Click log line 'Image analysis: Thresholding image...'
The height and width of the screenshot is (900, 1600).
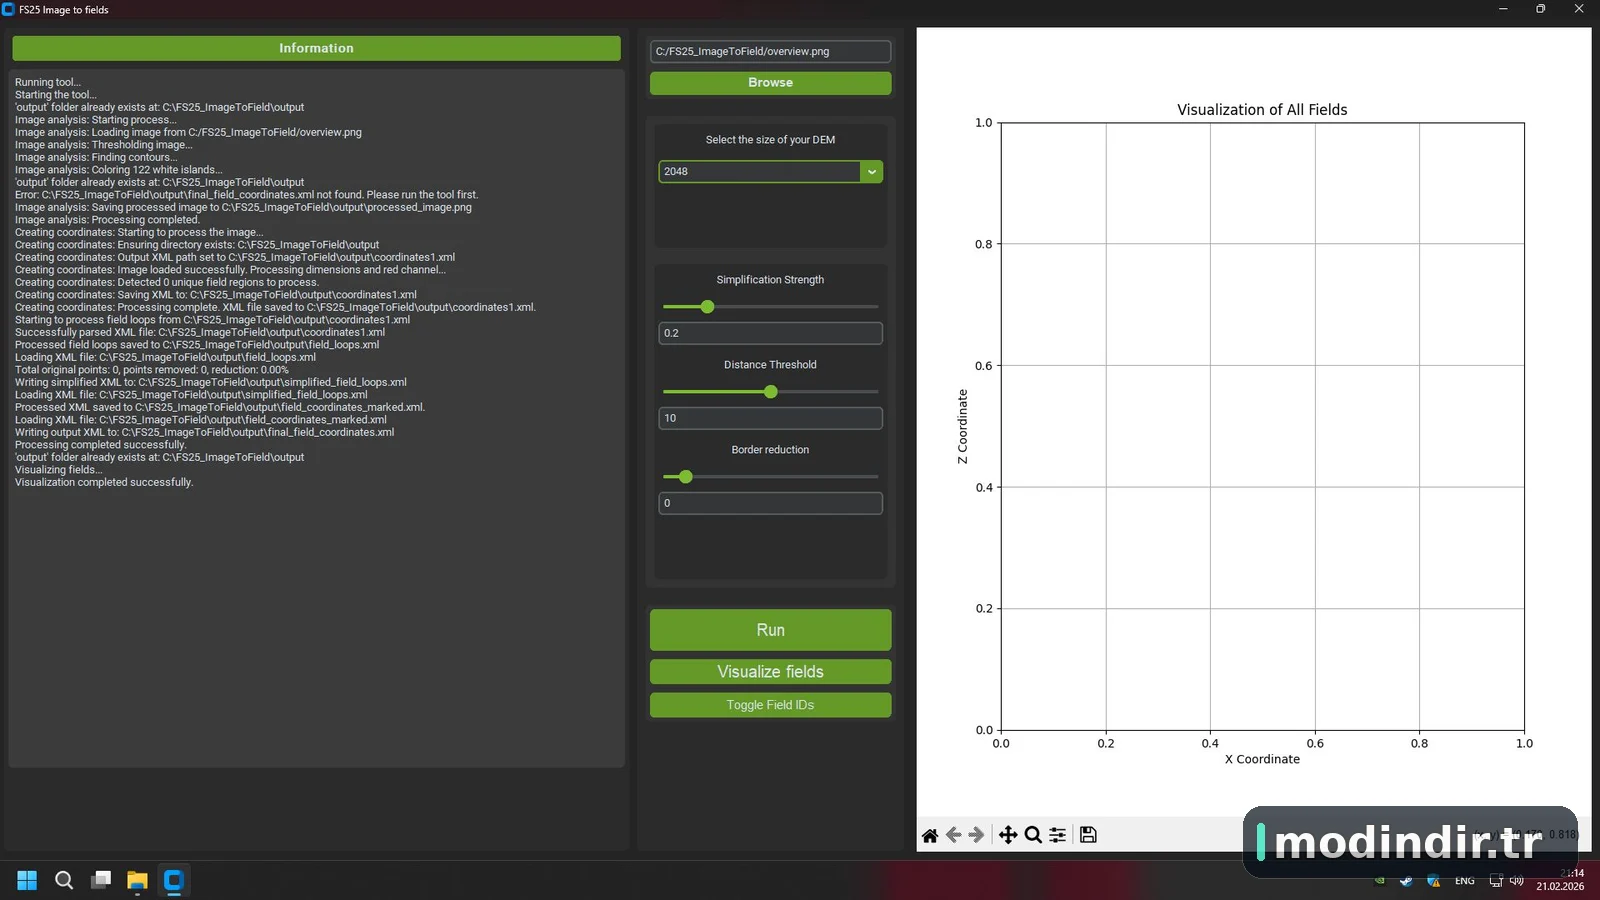[x=104, y=145]
